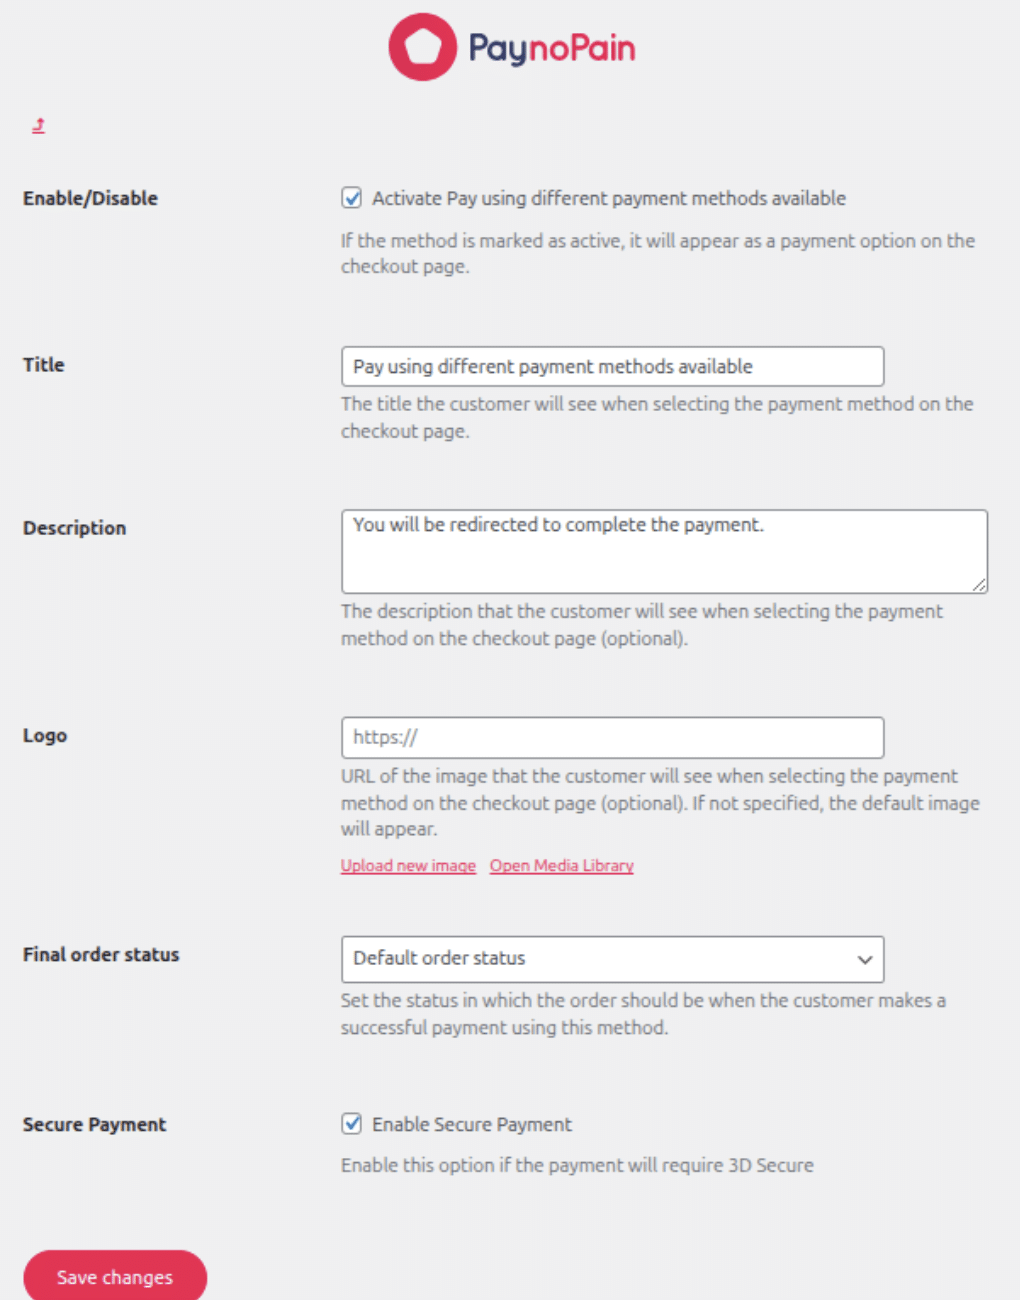Toggle the Activate Pay checkbox
This screenshot has width=1020, height=1300.
click(352, 198)
